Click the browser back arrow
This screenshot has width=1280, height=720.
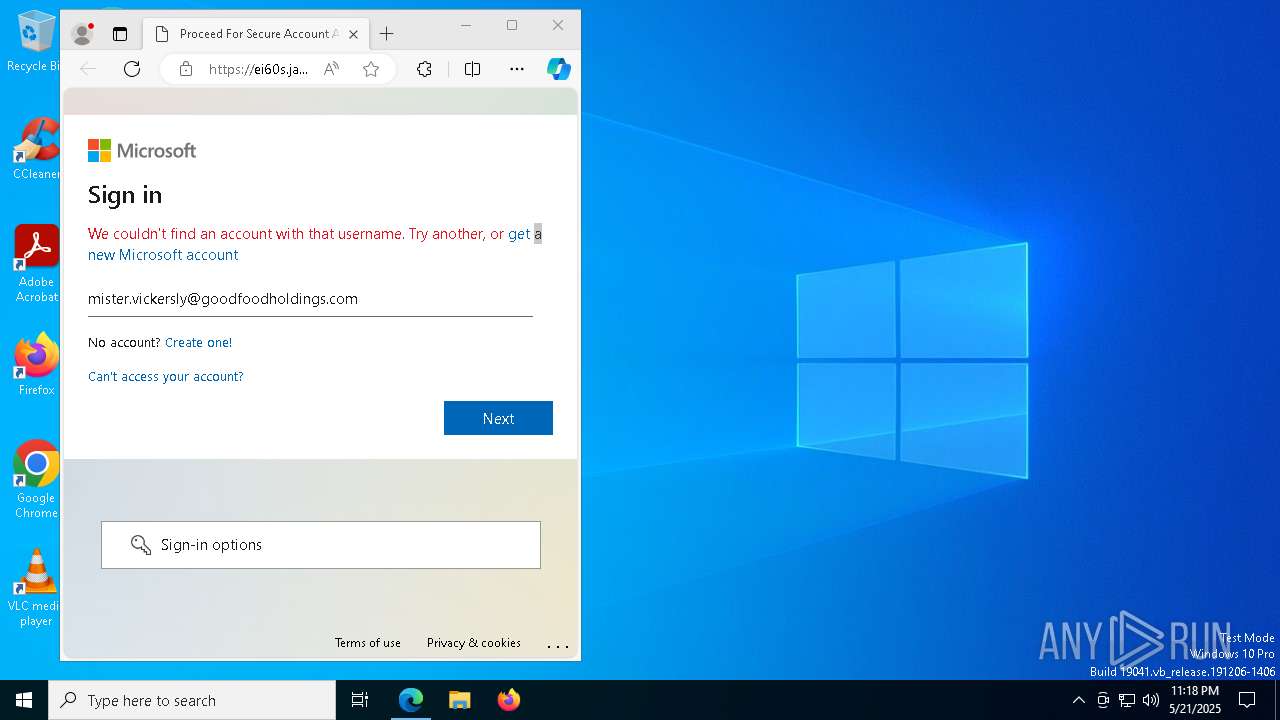pyautogui.click(x=88, y=69)
